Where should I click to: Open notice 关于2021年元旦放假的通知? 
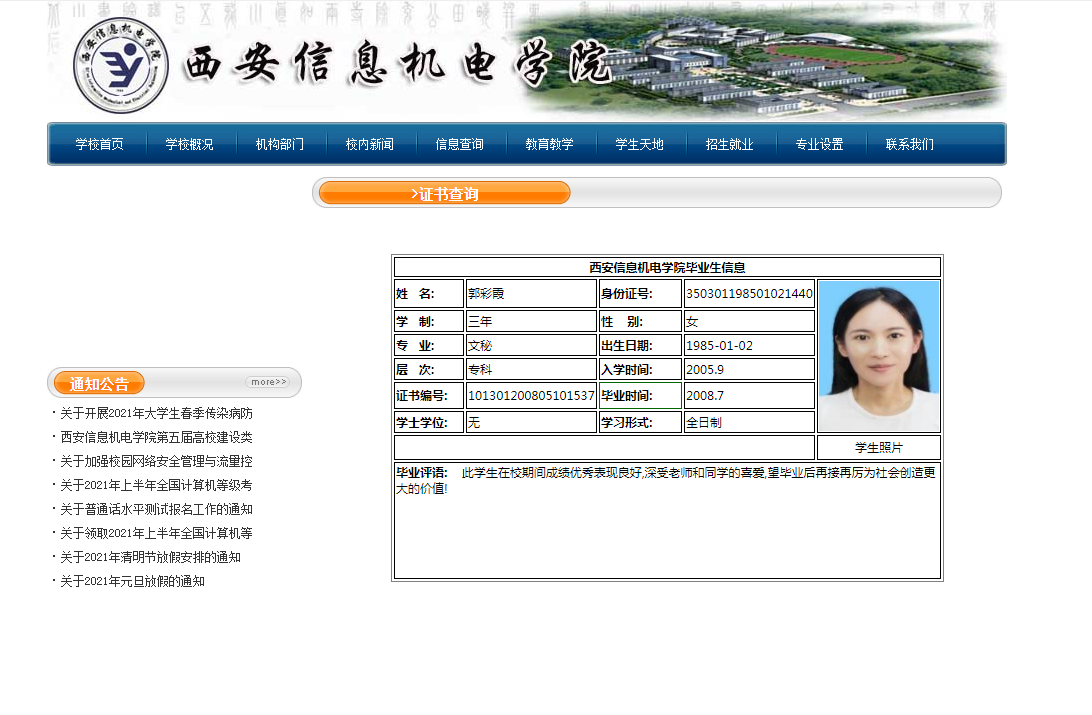[x=132, y=581]
